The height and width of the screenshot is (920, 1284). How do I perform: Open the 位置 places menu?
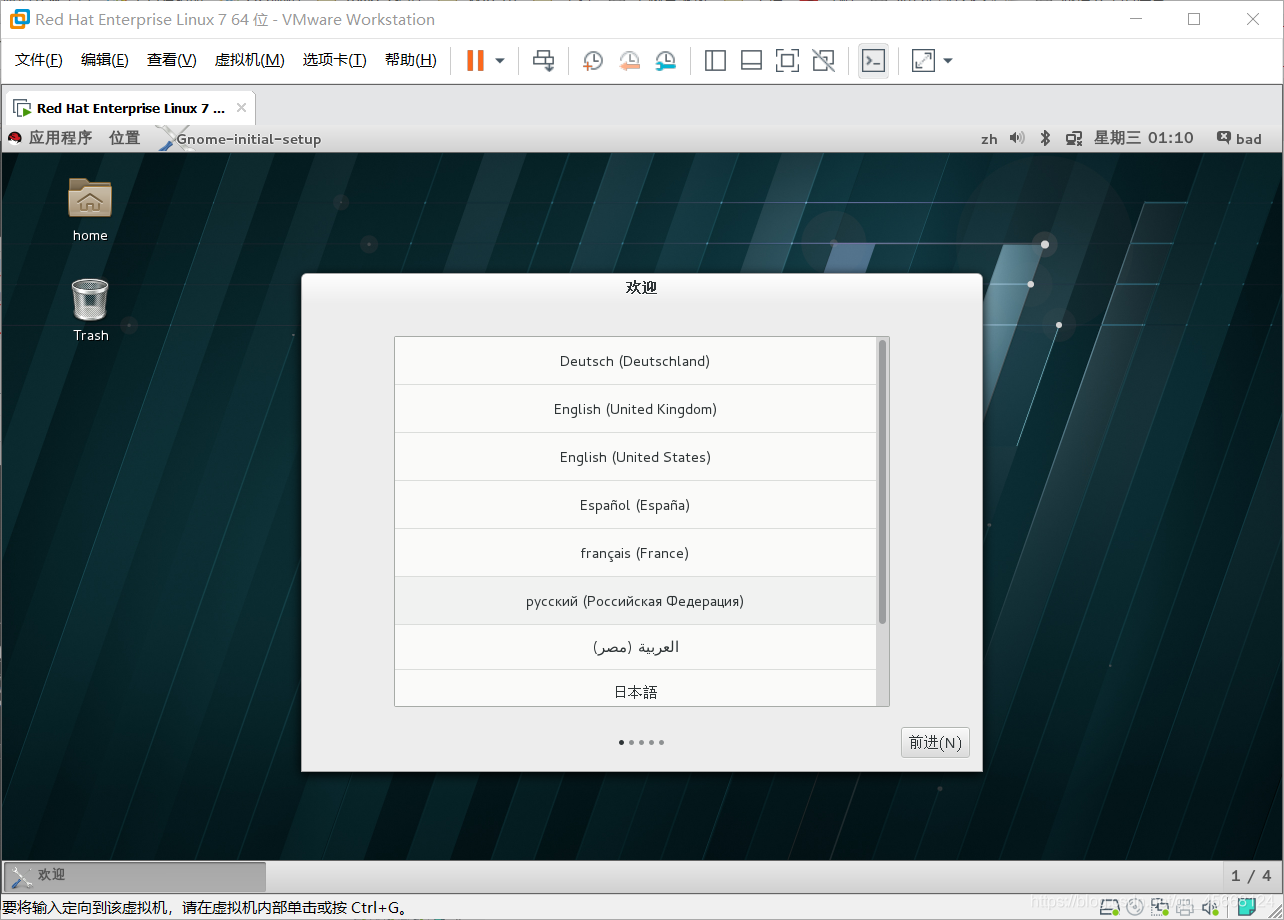pyautogui.click(x=125, y=138)
